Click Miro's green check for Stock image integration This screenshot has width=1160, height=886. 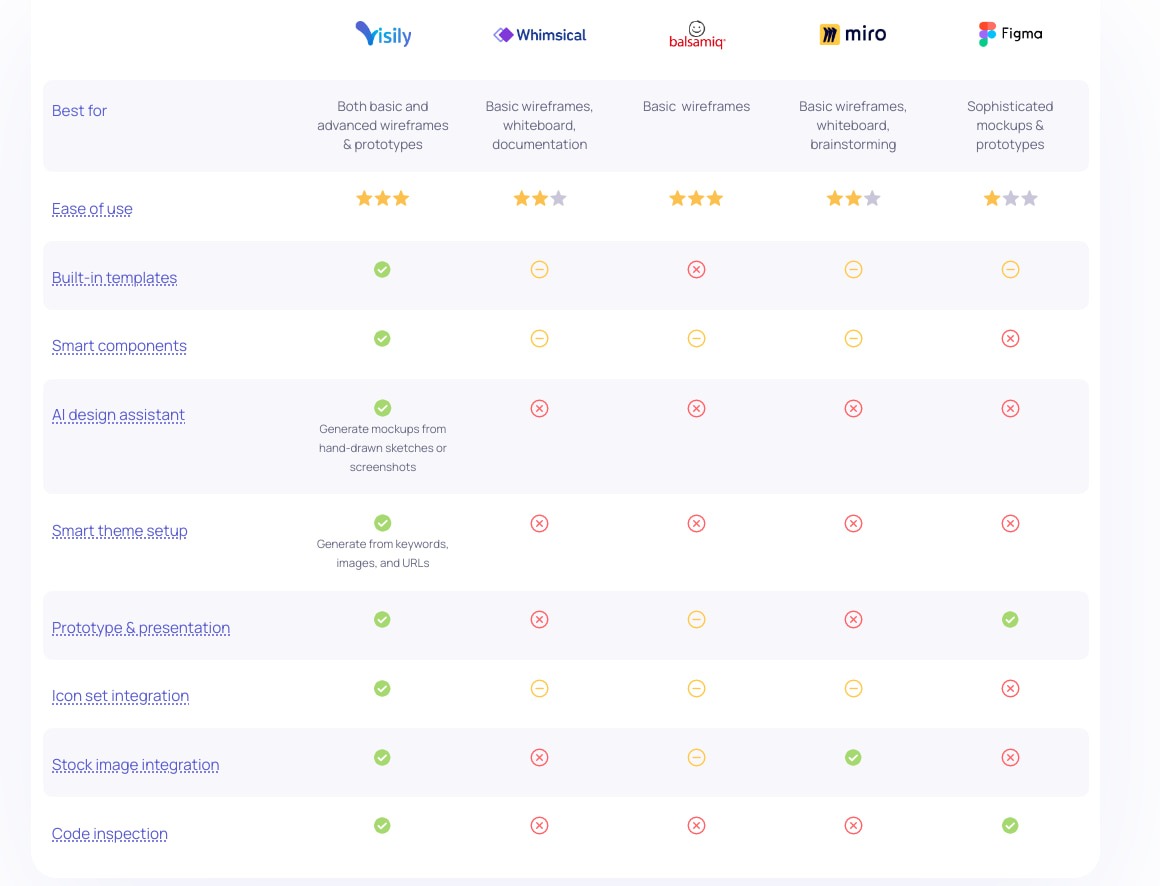[x=853, y=757]
